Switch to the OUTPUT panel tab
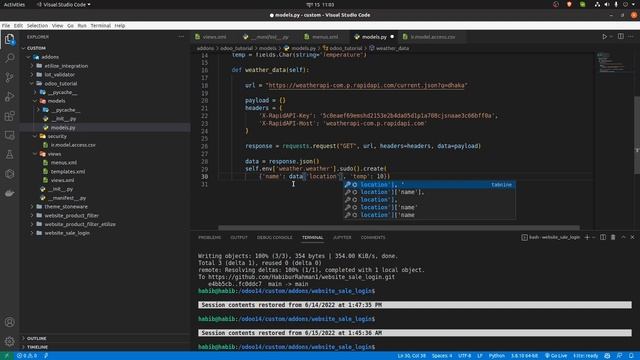This screenshot has width=640, height=360. click(x=239, y=237)
